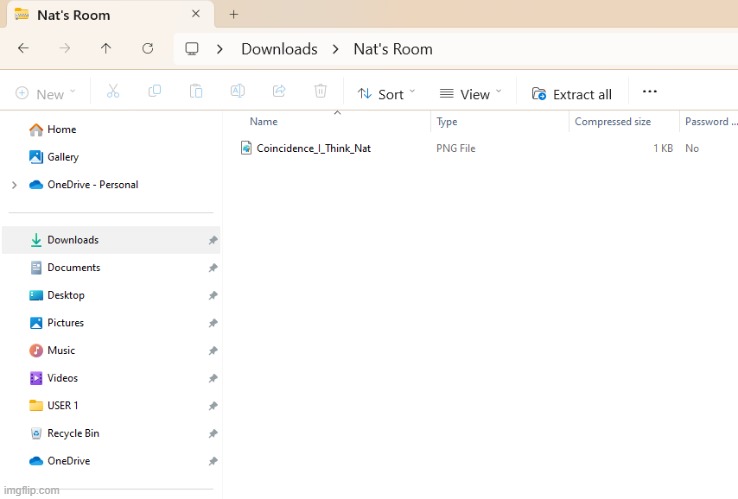738x499 pixels.
Task: Select OneDrive - Personal in sidebar
Action: [x=84, y=185]
